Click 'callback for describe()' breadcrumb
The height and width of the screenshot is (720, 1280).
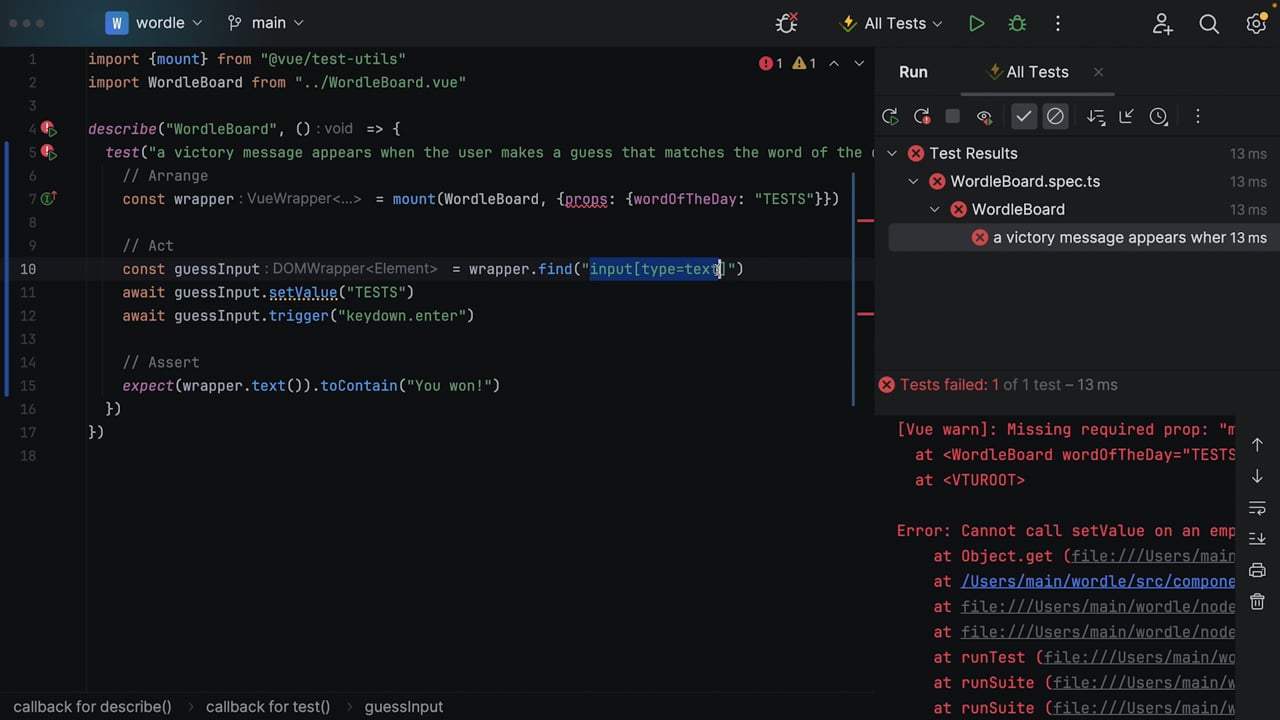click(x=92, y=706)
